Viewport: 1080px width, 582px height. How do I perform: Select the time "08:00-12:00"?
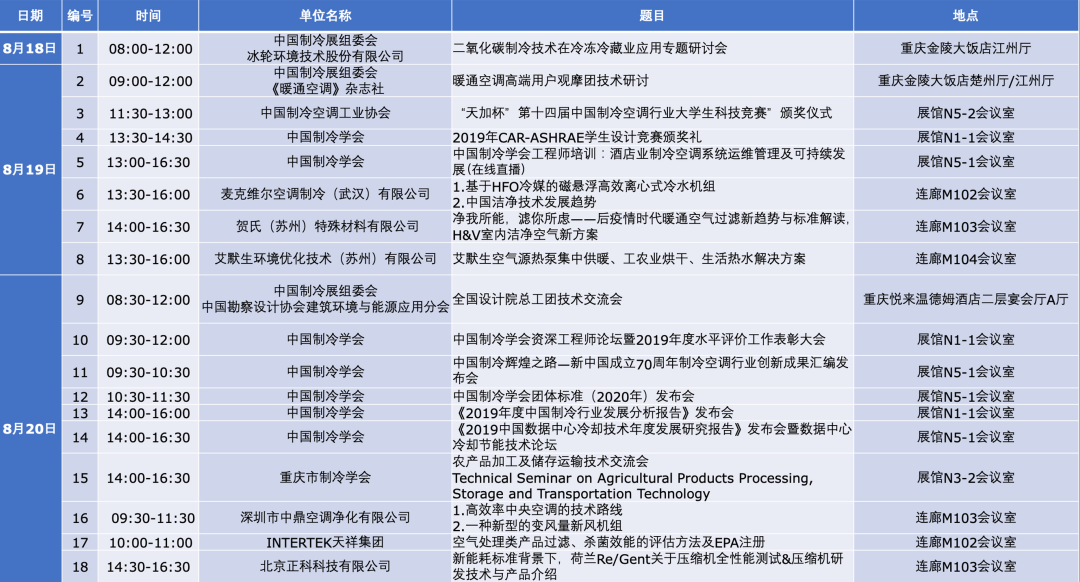[150, 49]
